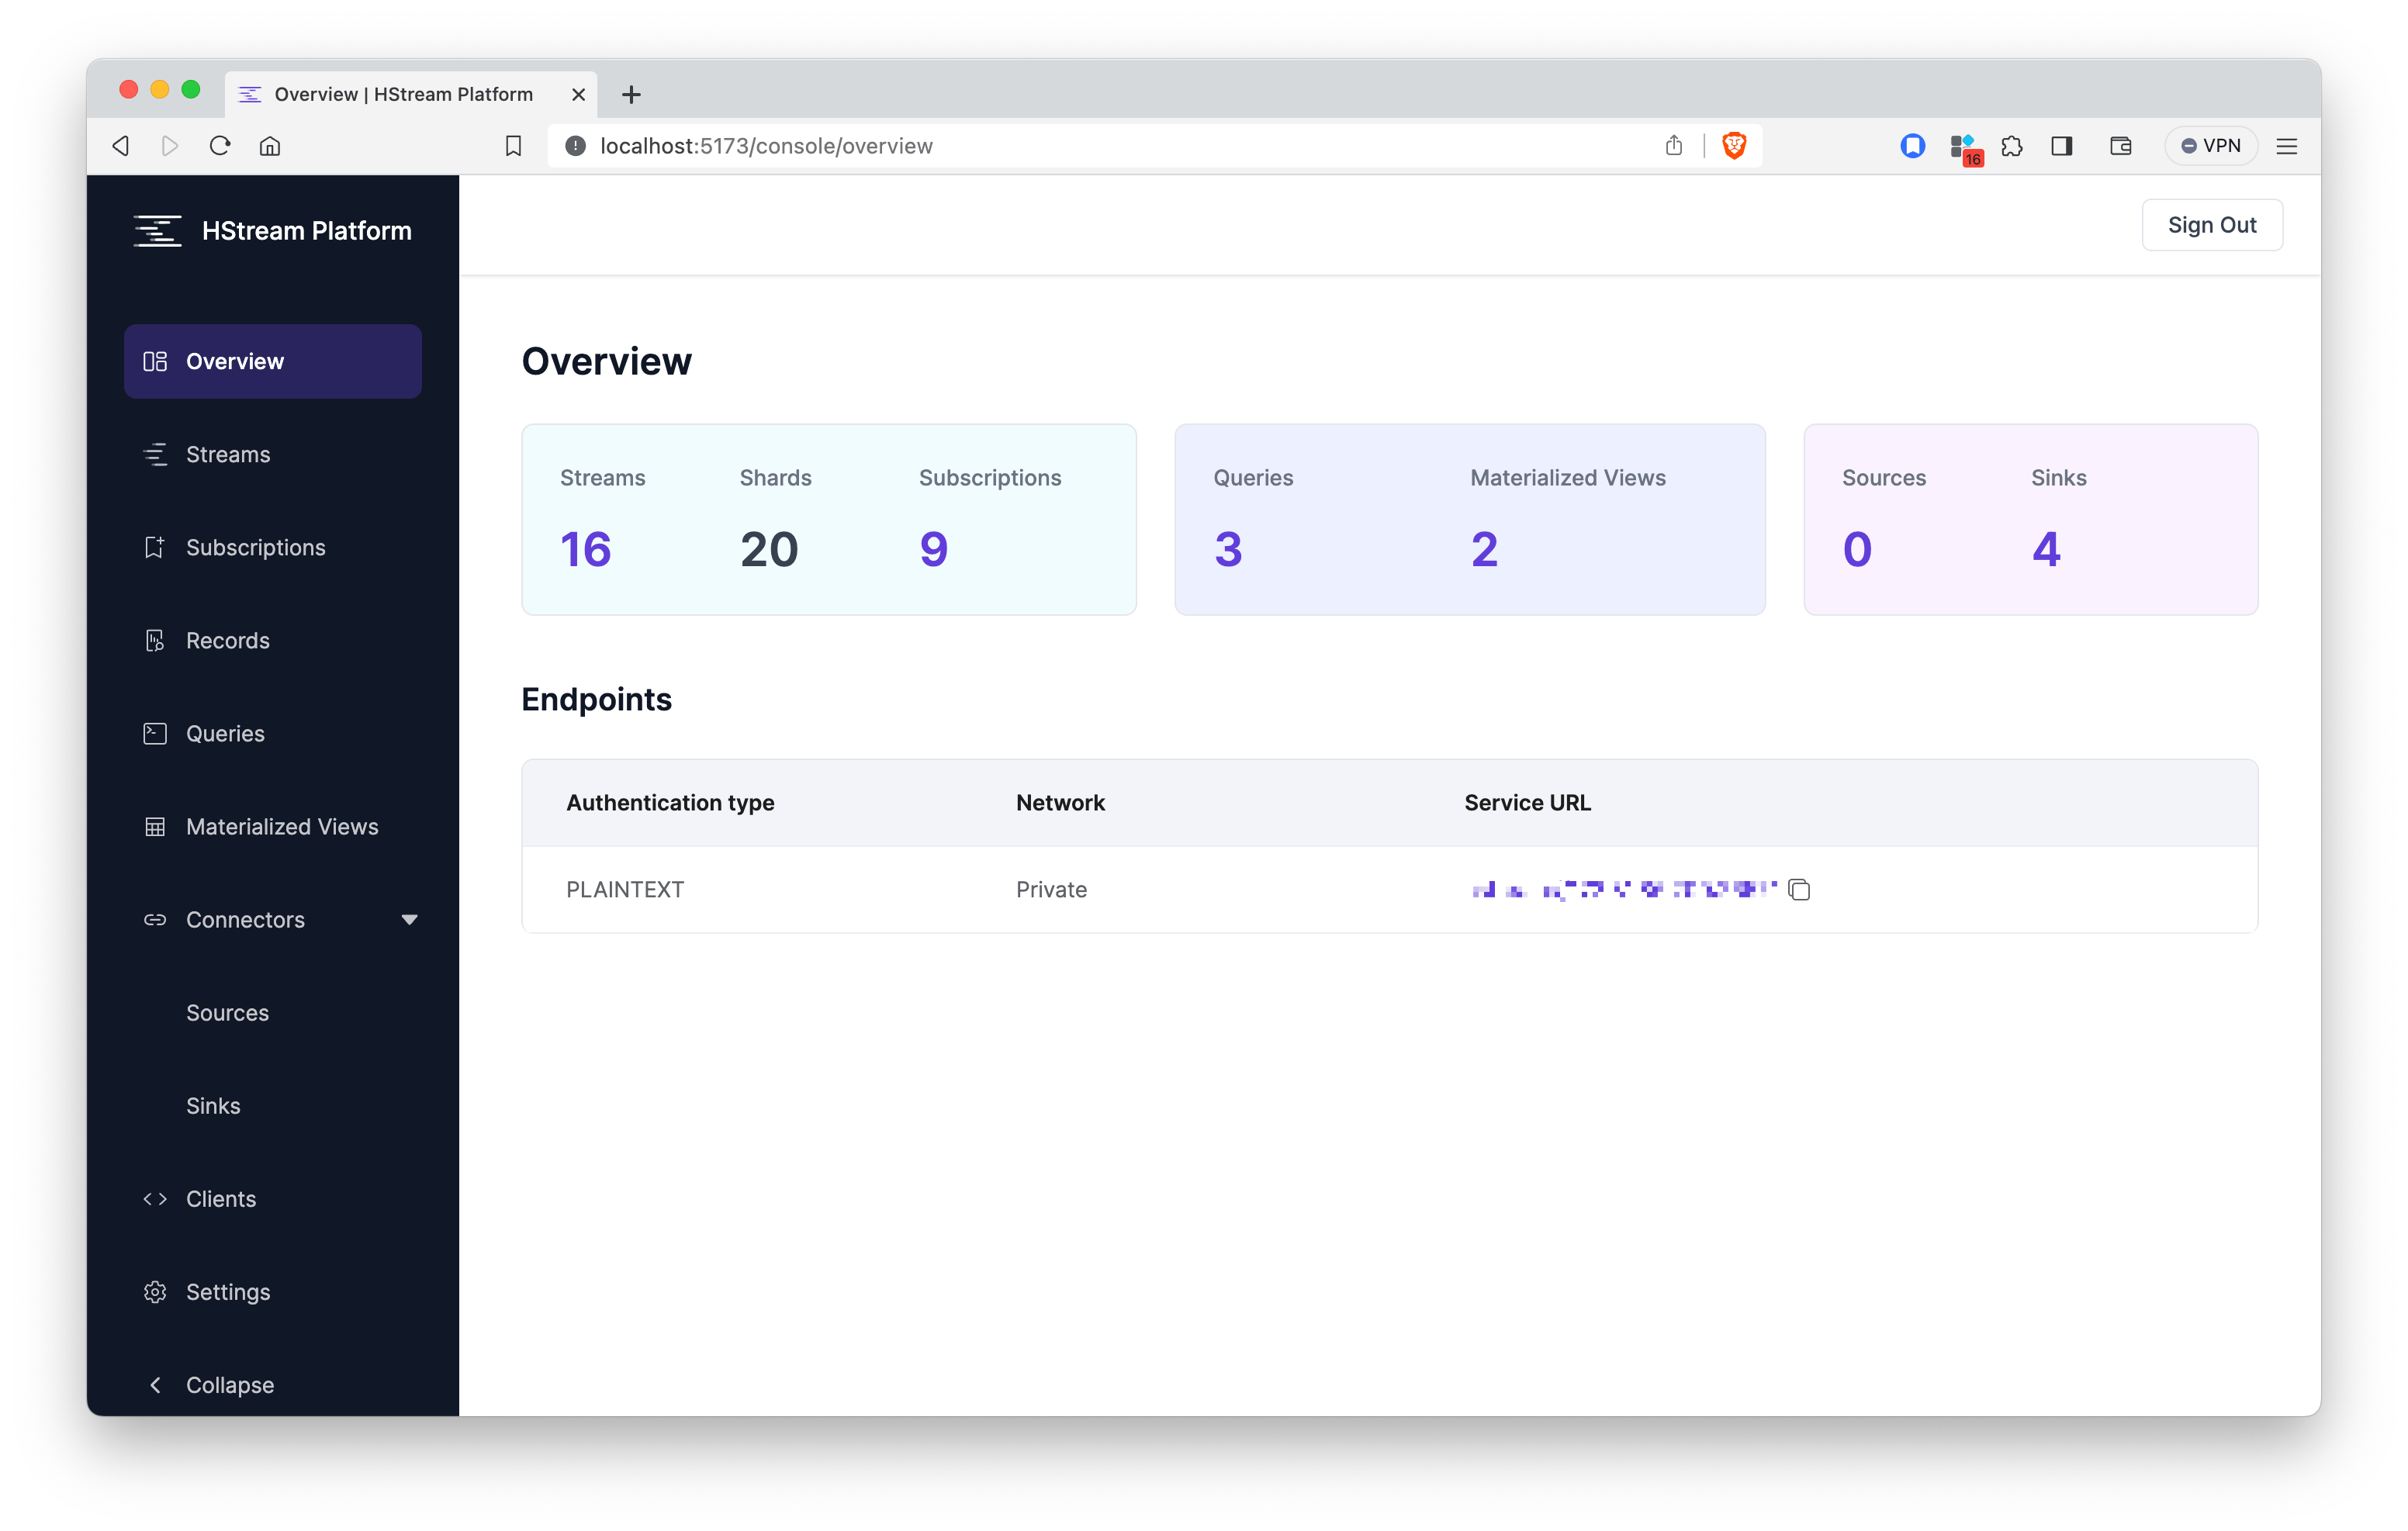Toggle the bookmark for this page
The image size is (2408, 1531).
pos(514,145)
